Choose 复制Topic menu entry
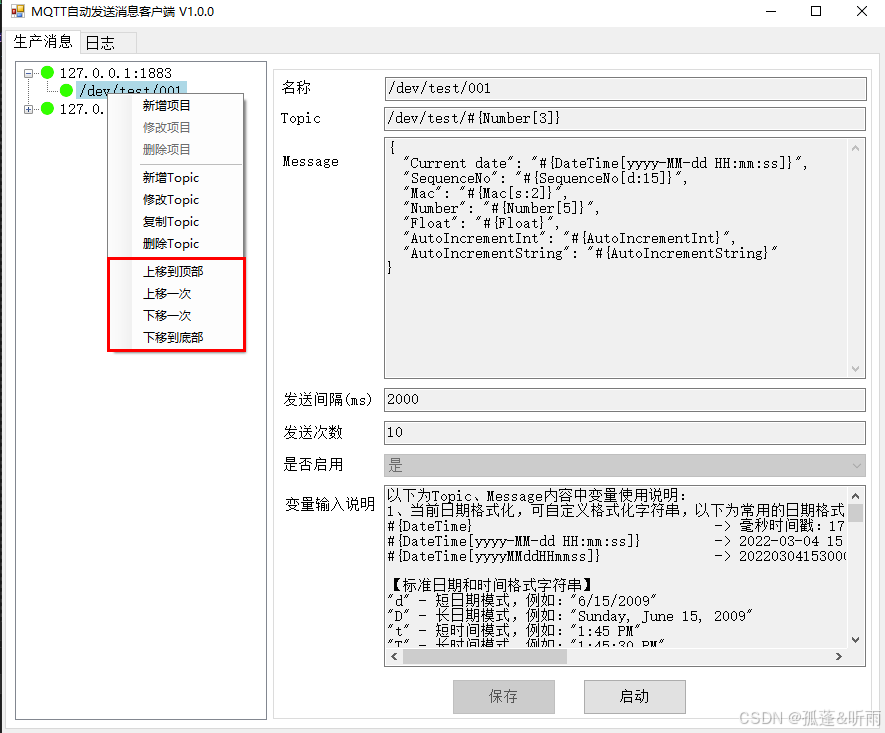 [x=171, y=222]
